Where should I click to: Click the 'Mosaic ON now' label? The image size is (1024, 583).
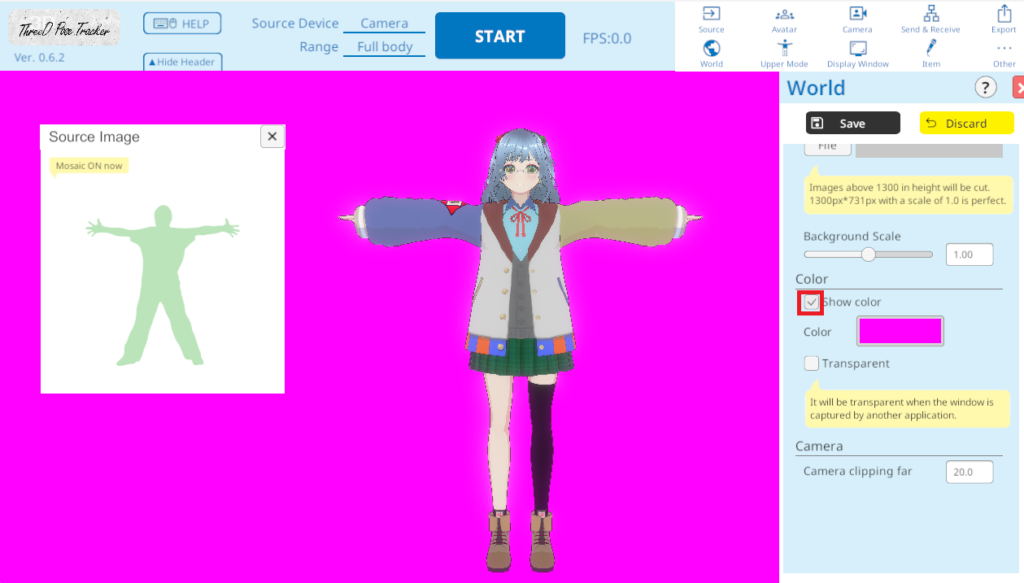tap(89, 166)
